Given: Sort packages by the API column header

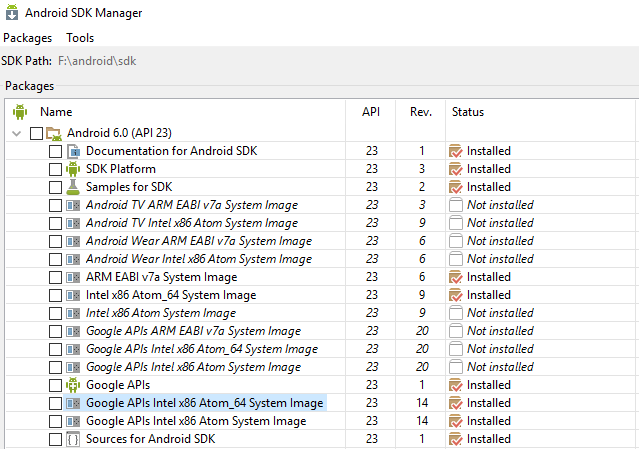Looking at the screenshot, I should point(371,112).
